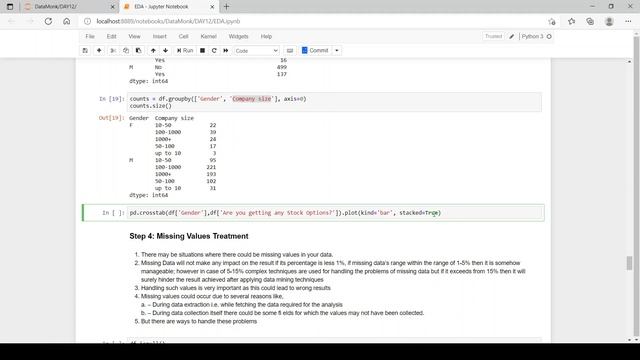Open the Kernel menu

pos(208,36)
